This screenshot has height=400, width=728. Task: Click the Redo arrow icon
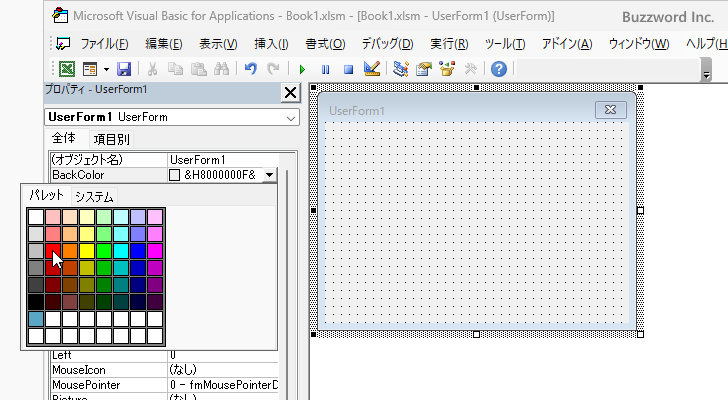(273, 69)
